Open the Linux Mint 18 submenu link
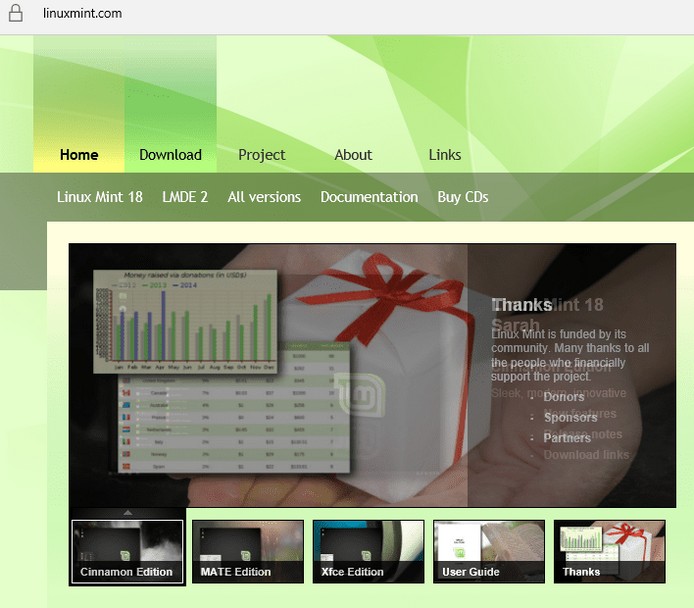The height and width of the screenshot is (608, 694). (100, 197)
